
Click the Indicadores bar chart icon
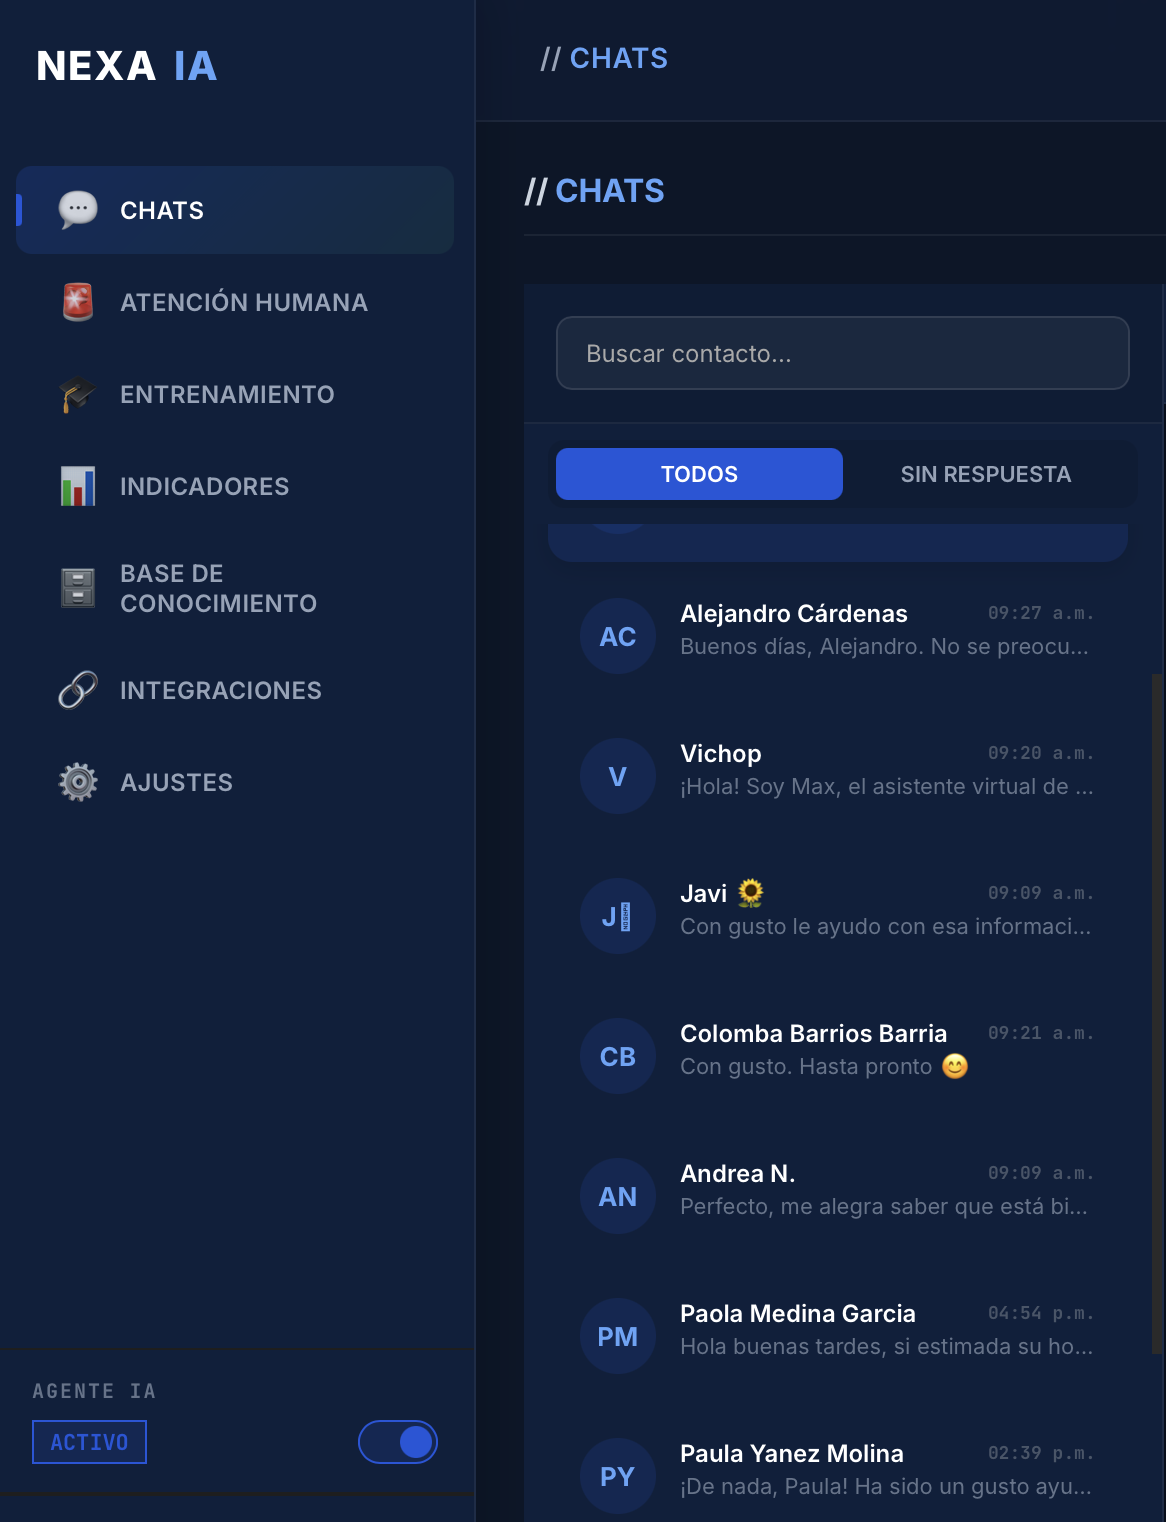[78, 486]
